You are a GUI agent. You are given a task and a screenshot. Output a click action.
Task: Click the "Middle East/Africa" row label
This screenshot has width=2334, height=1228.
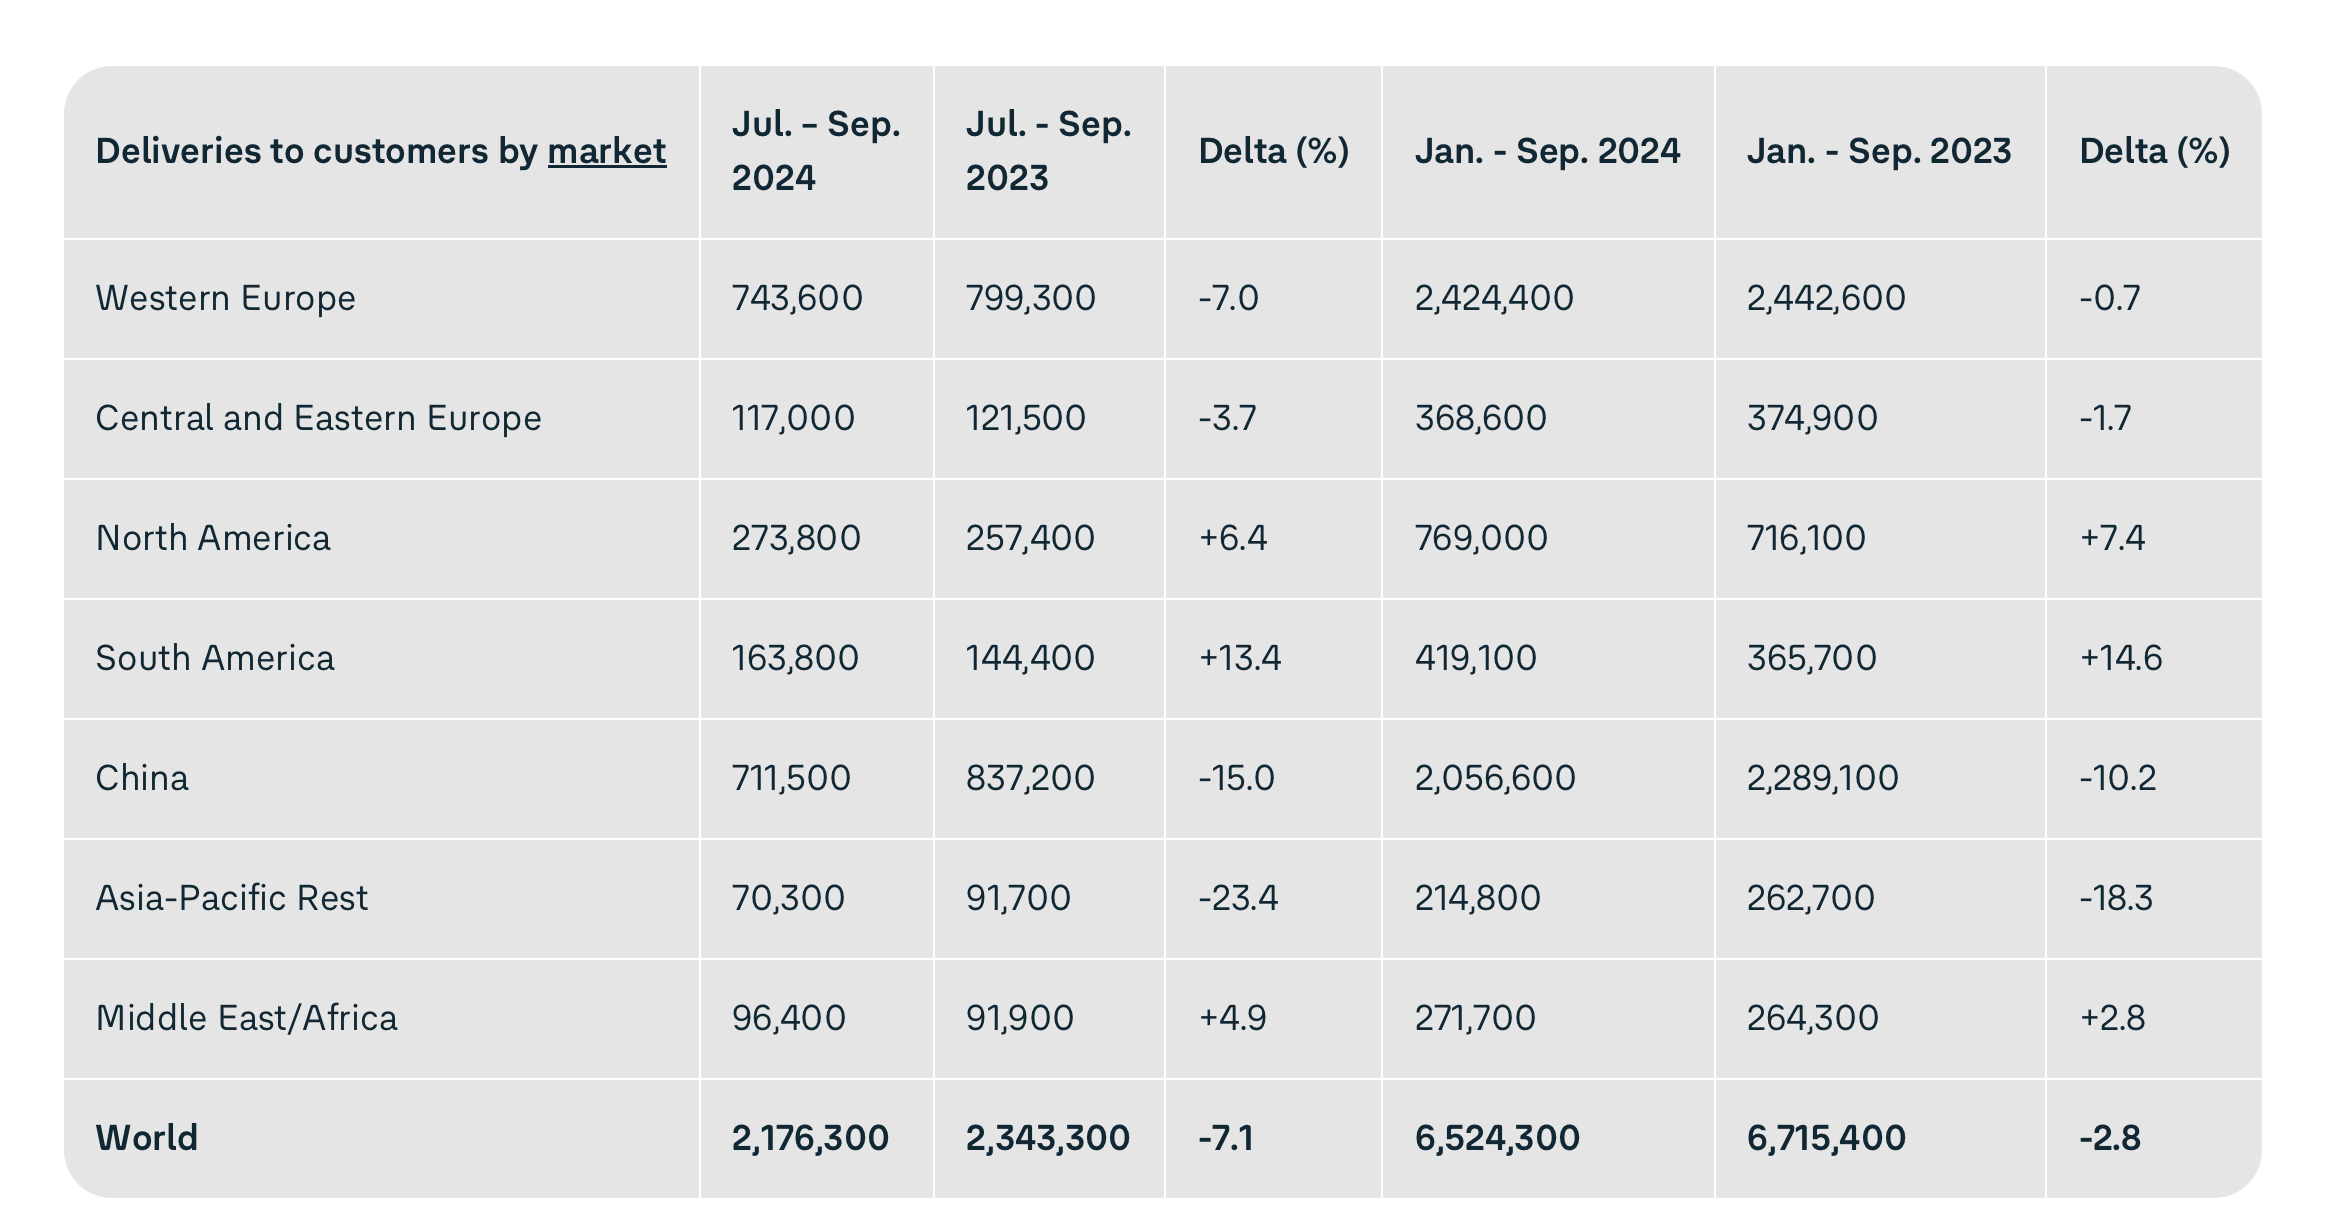tap(246, 1018)
